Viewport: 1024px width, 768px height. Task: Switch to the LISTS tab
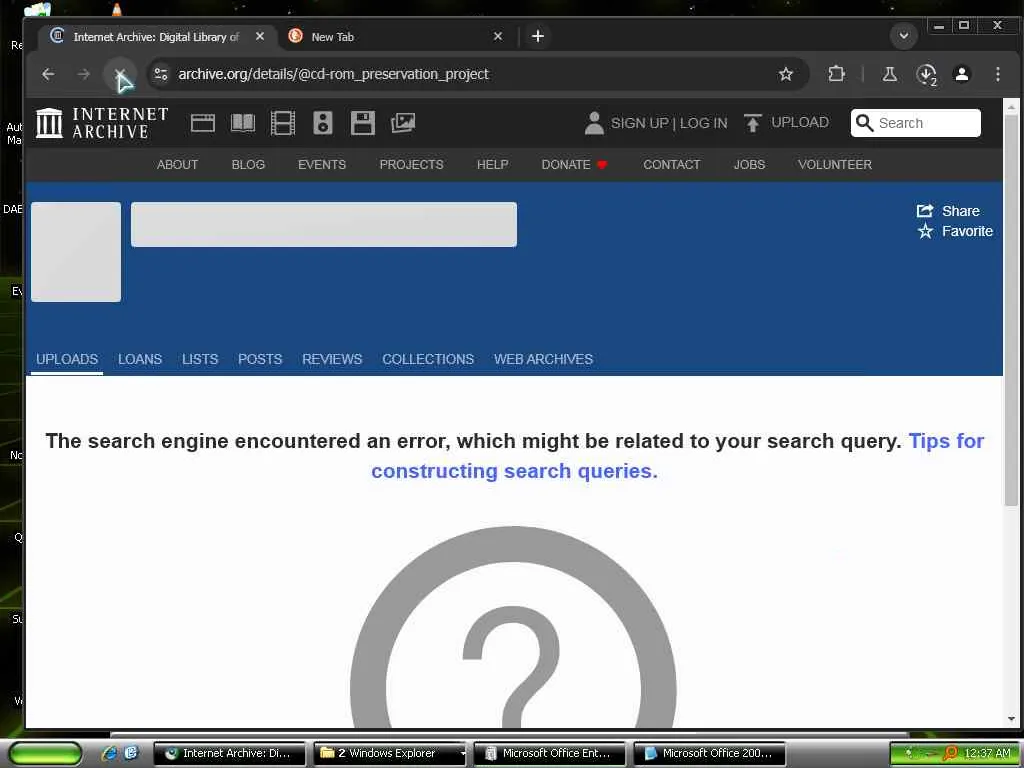tap(200, 359)
